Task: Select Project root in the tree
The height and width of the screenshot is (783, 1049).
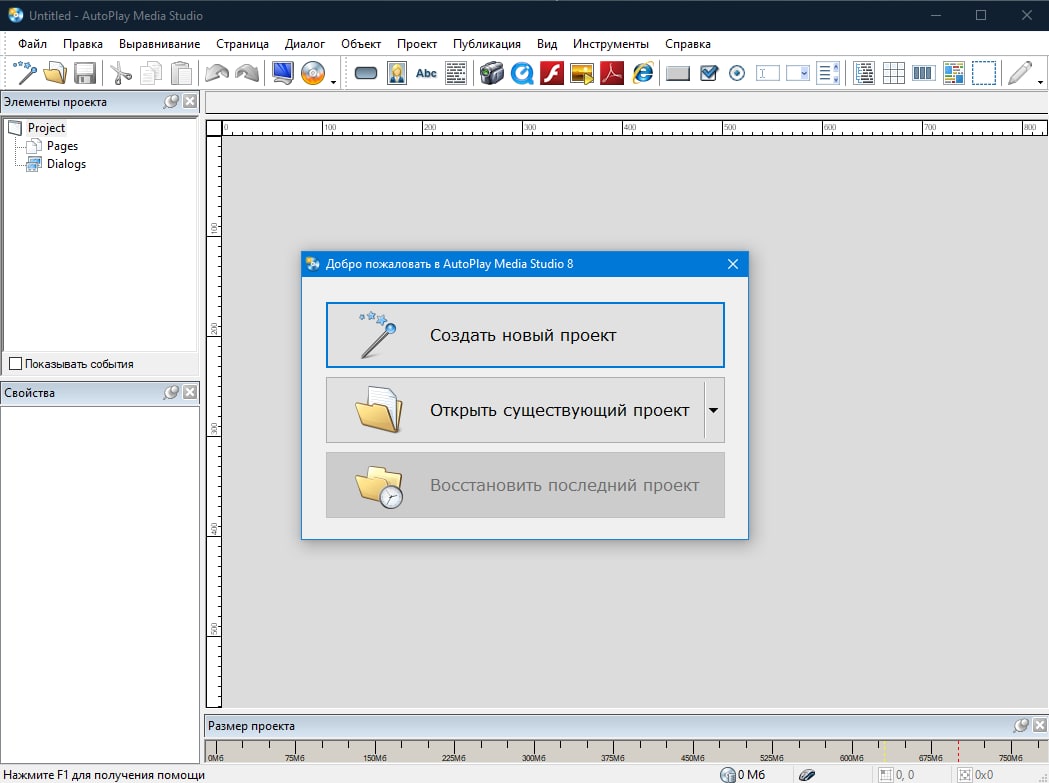Action: click(x=46, y=127)
